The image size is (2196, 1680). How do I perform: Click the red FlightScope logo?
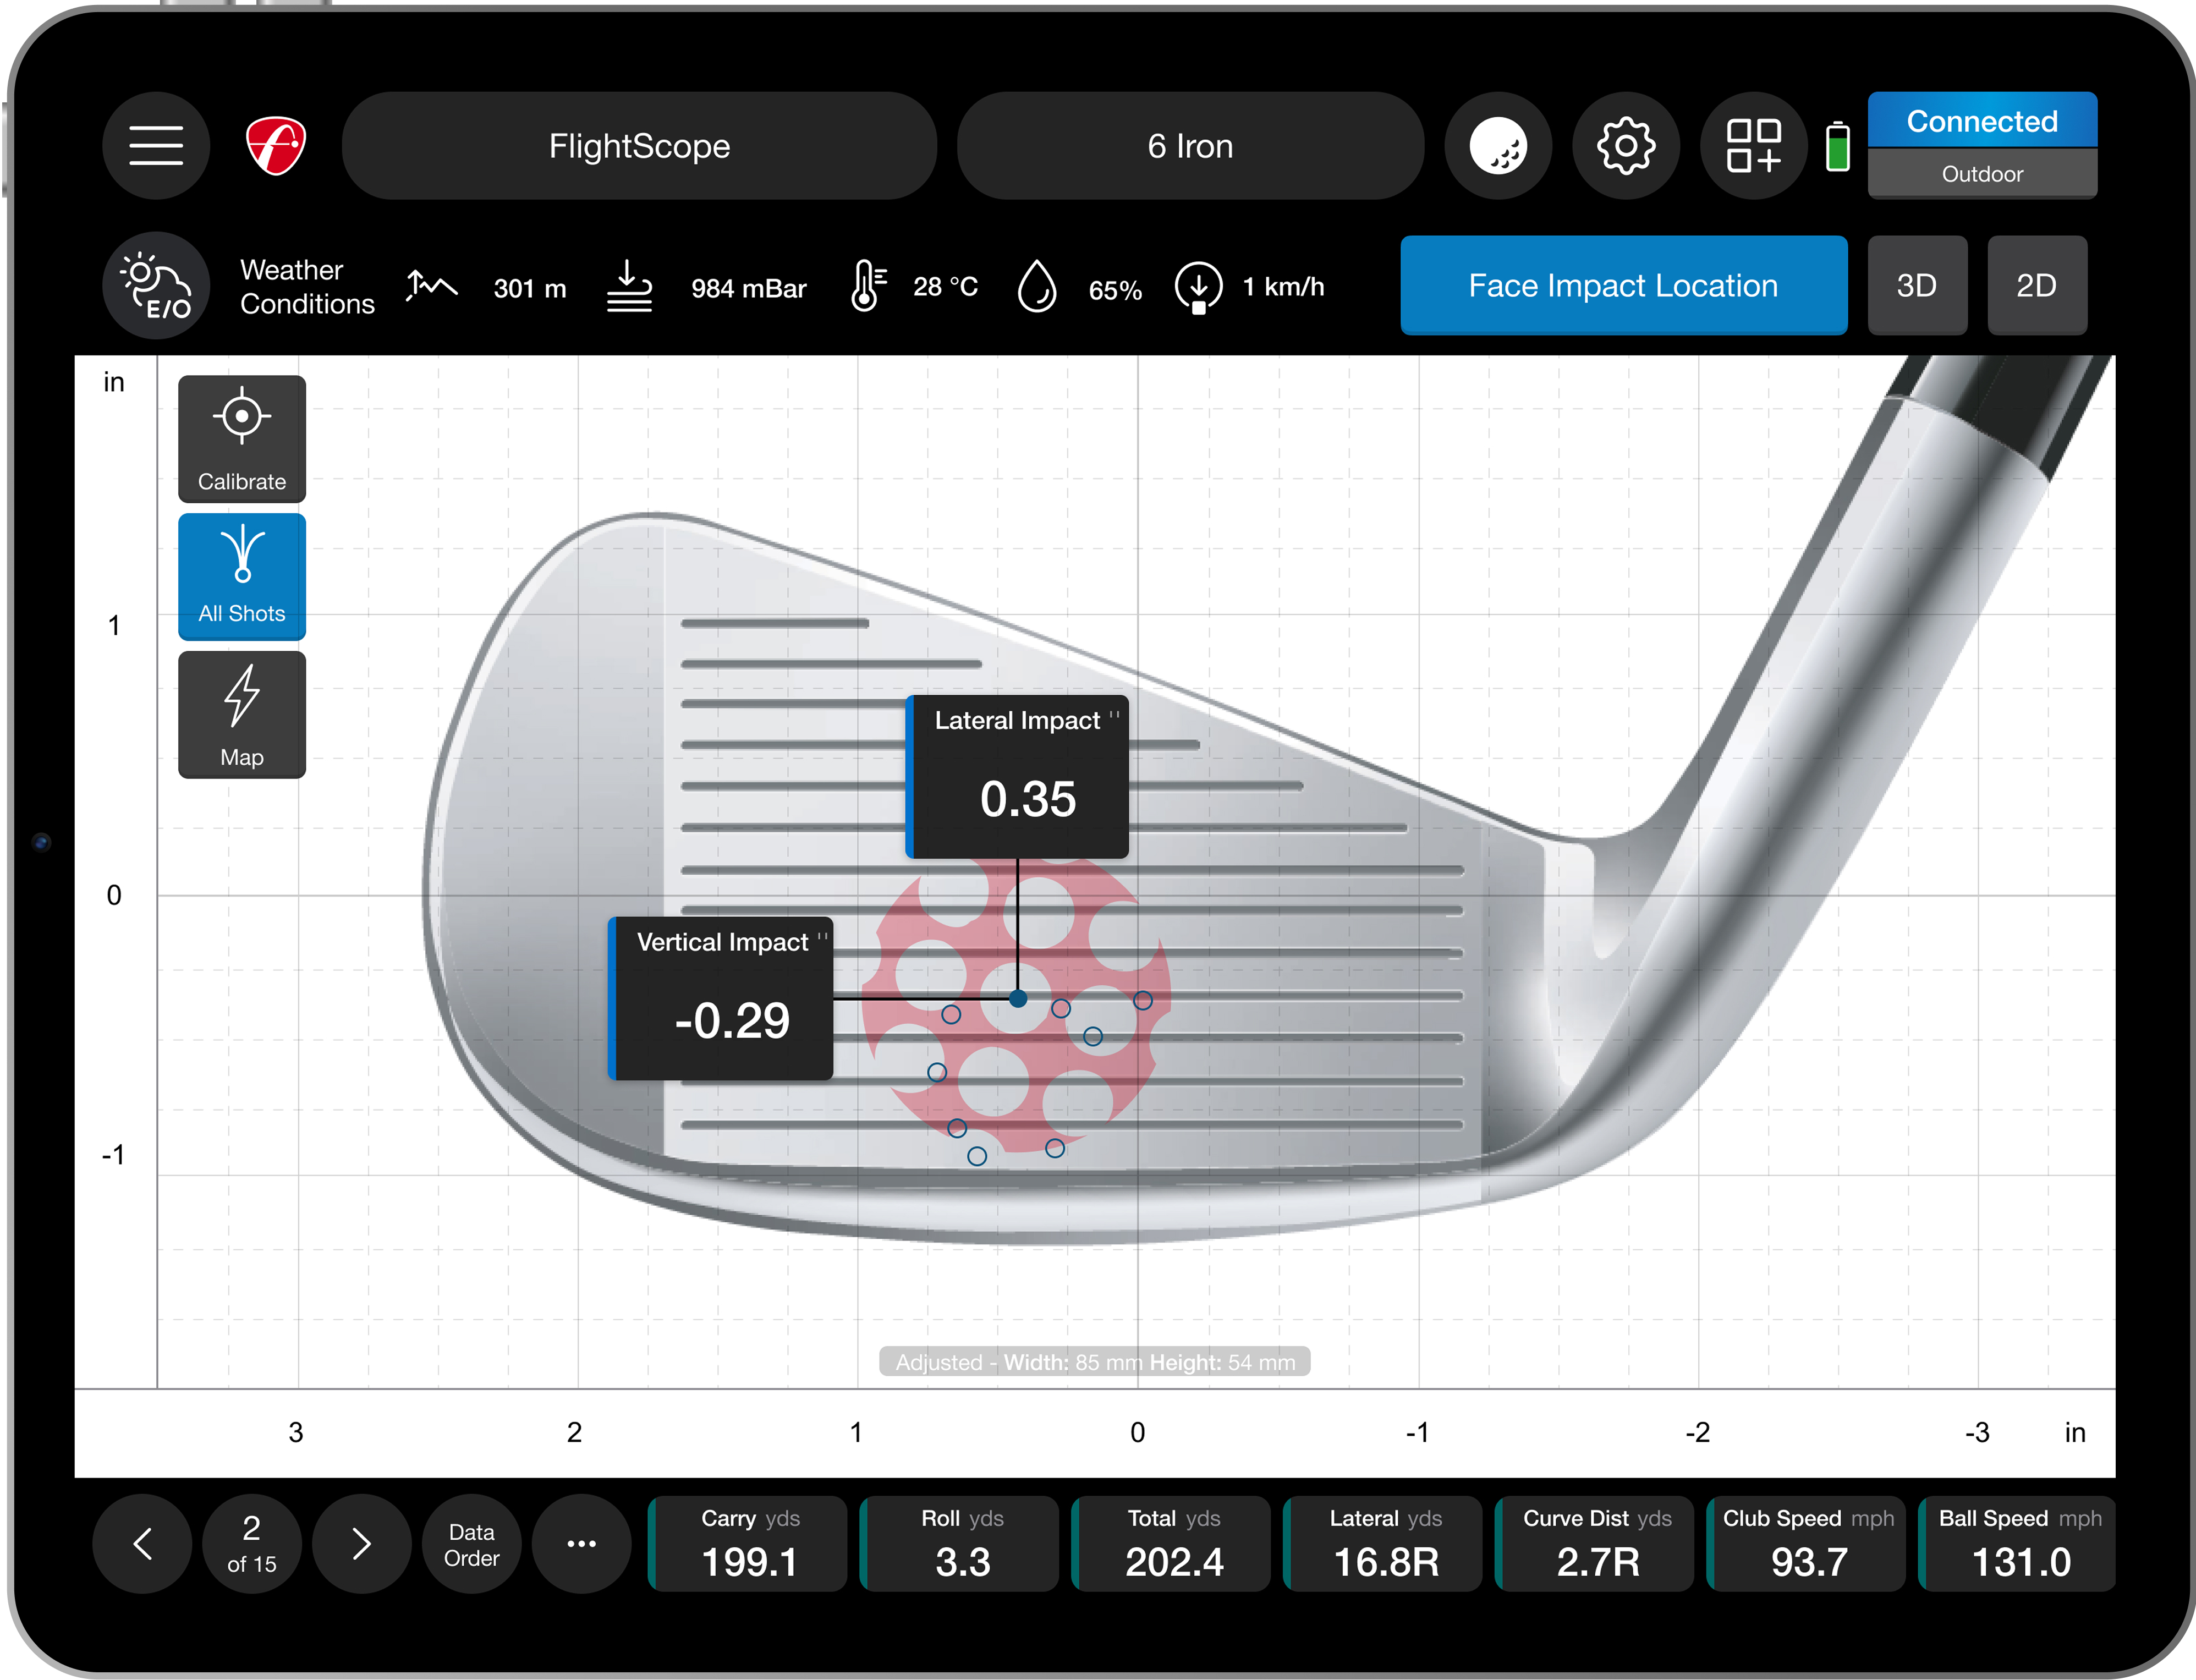(275, 146)
